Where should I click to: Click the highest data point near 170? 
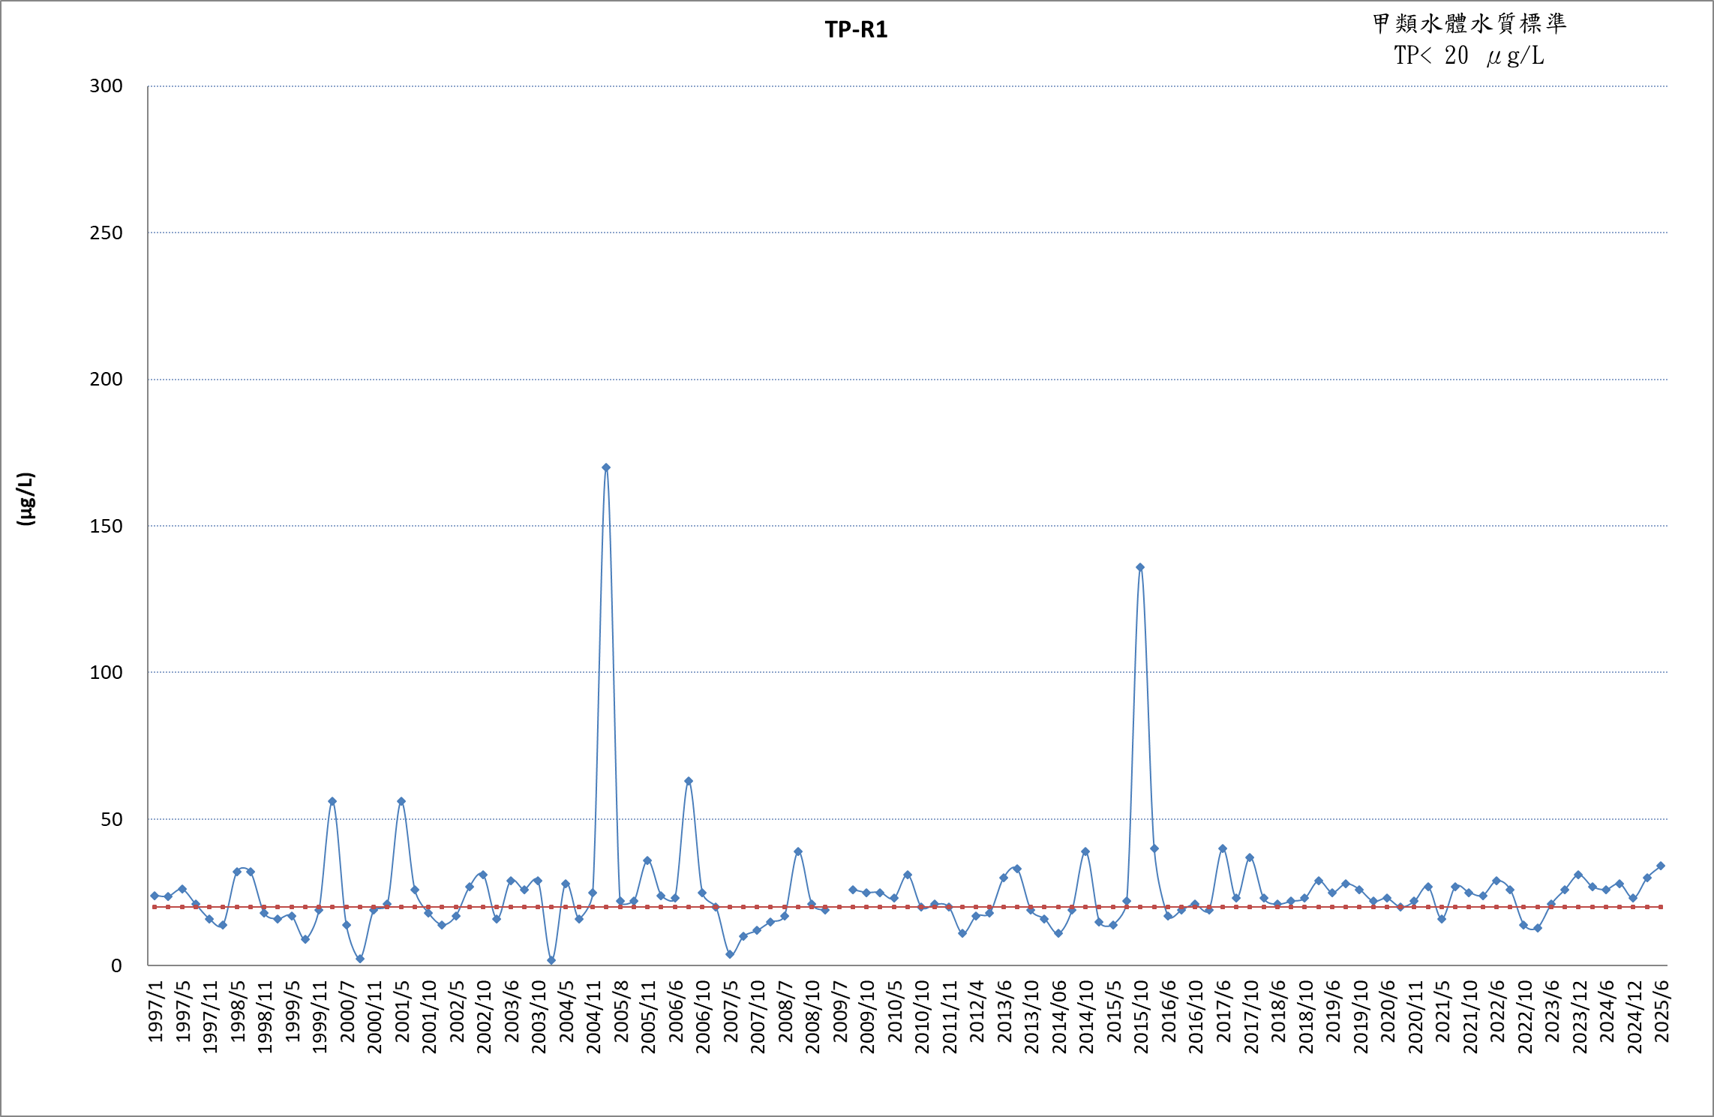point(606,467)
